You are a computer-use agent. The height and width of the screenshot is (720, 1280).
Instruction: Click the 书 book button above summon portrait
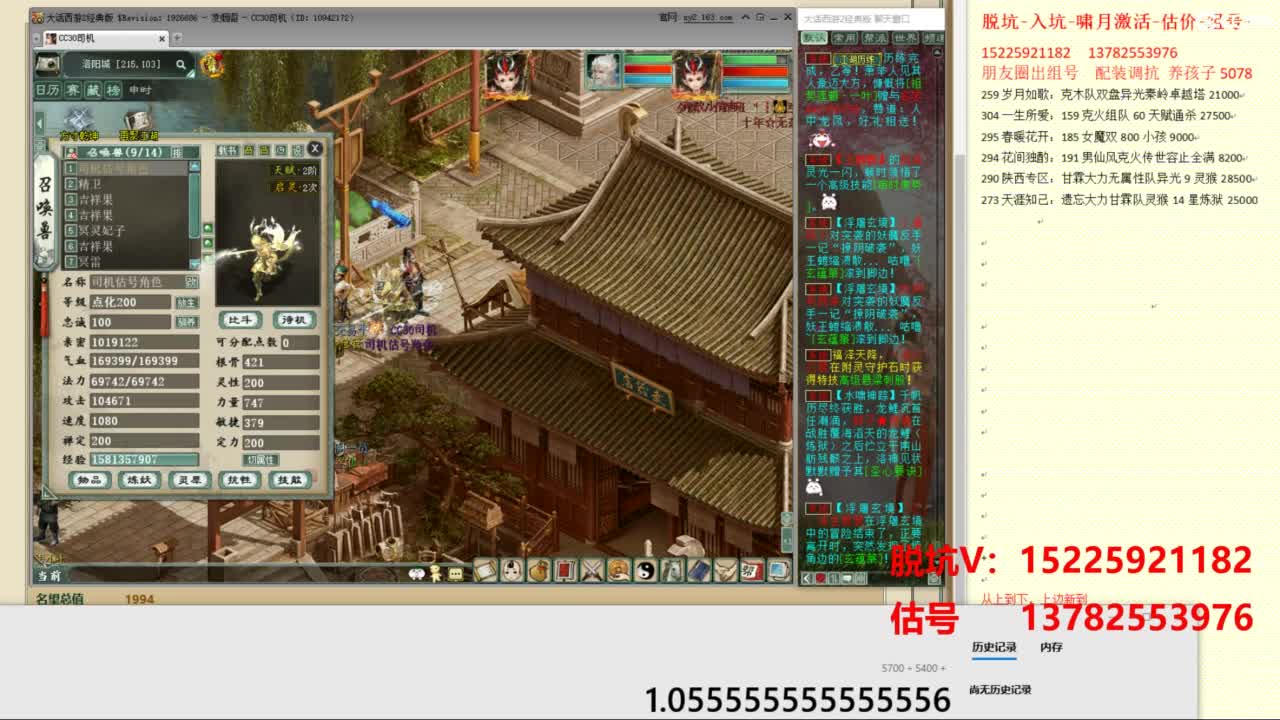(x=227, y=151)
